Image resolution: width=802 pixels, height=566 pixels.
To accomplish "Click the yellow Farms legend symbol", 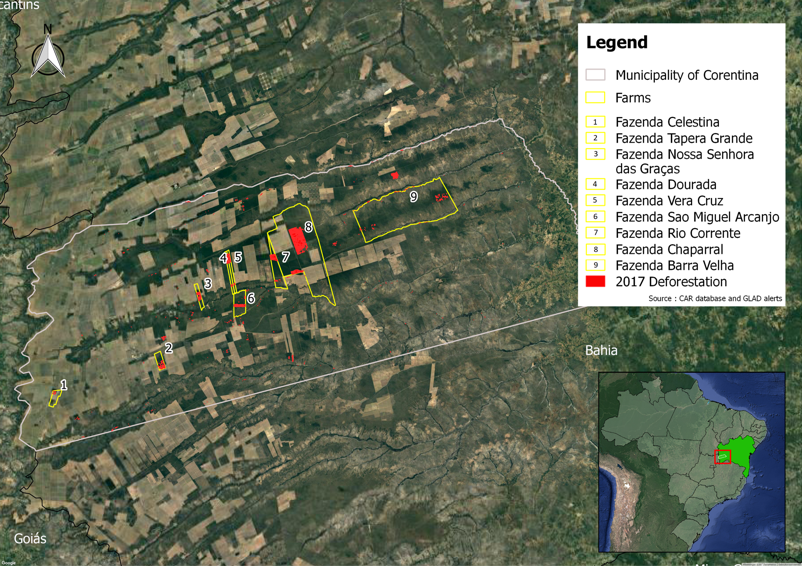I will [x=595, y=98].
